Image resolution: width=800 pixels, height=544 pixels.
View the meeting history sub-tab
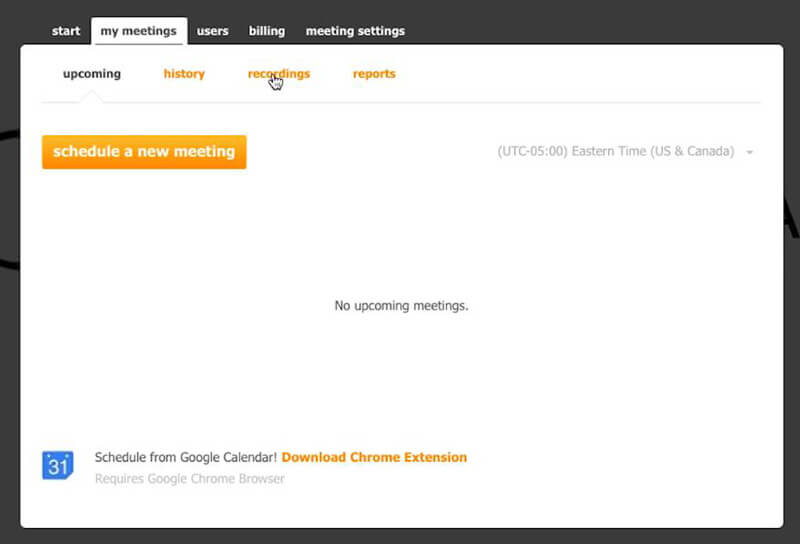click(184, 74)
